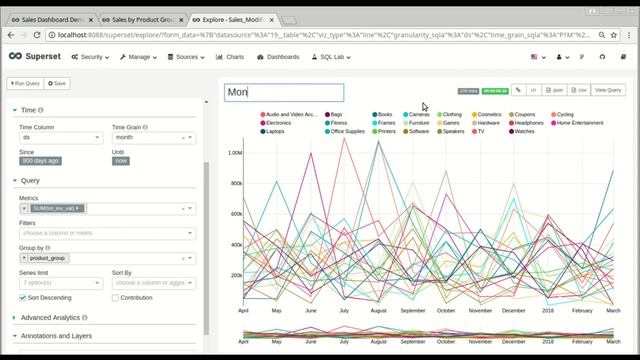This screenshot has height=360, width=640.
Task: Toggle Laptops series in legend
Action: point(272,131)
